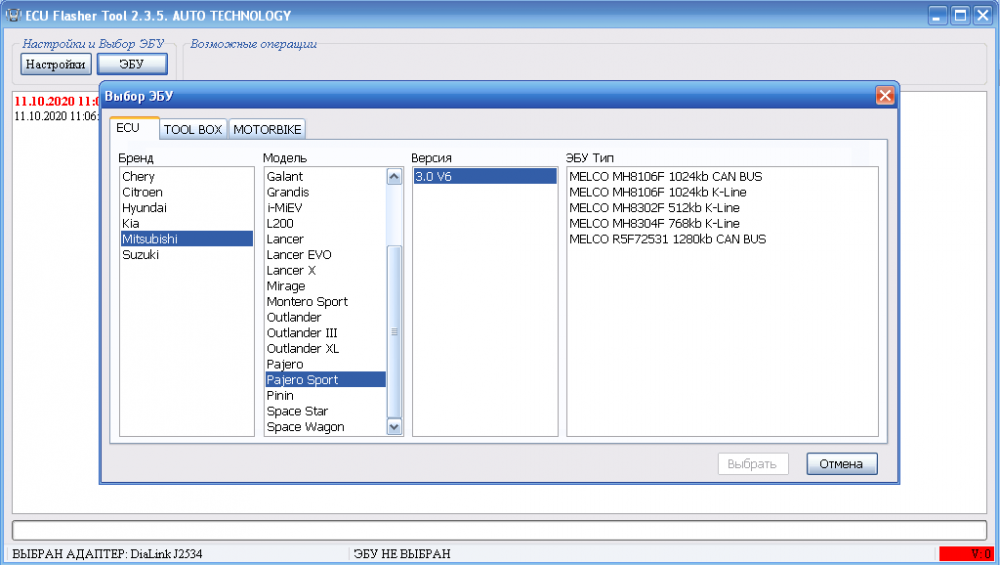Viewport: 1000px width, 565px height.
Task: Click the ECU Flasher Tool title icon
Action: tap(13, 15)
